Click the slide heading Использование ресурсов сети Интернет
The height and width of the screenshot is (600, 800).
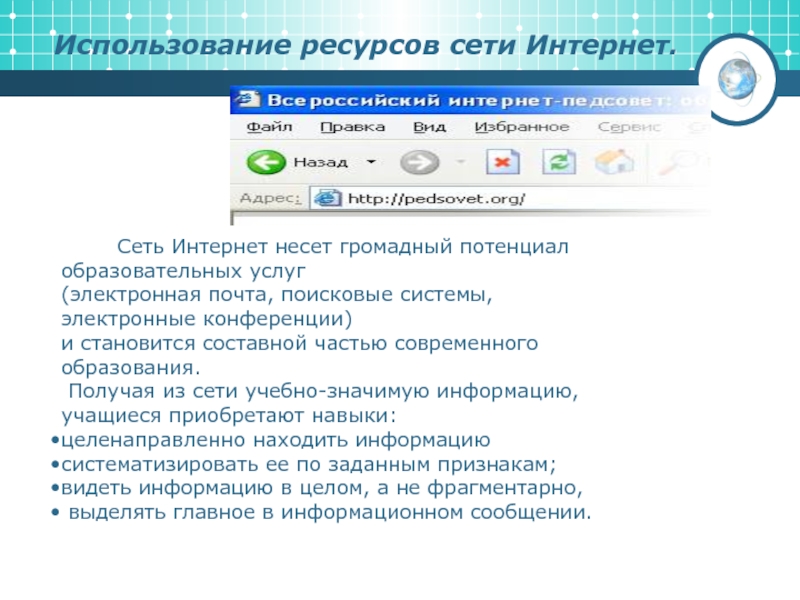pyautogui.click(x=365, y=45)
